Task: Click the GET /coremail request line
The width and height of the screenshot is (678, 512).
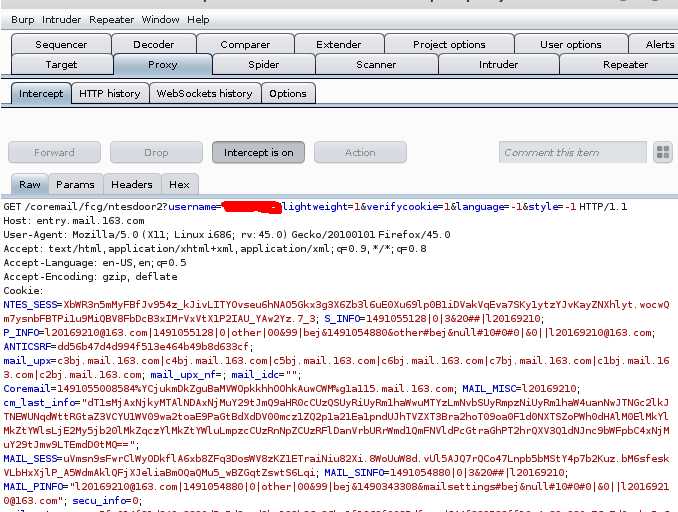Action: pos(315,207)
